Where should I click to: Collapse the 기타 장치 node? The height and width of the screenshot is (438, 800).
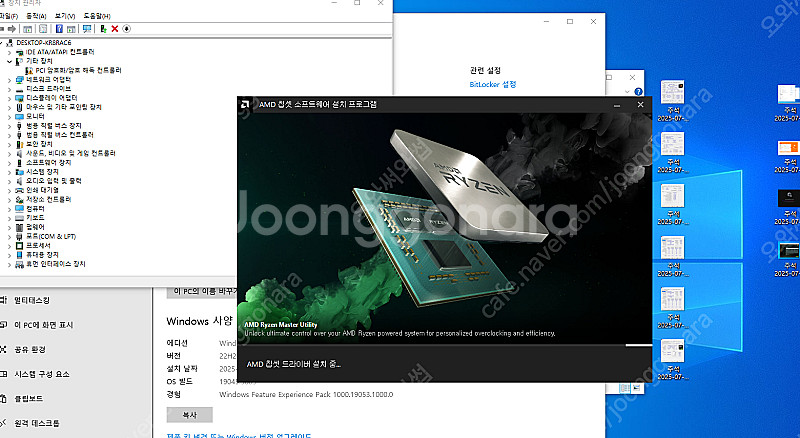(x=9, y=61)
